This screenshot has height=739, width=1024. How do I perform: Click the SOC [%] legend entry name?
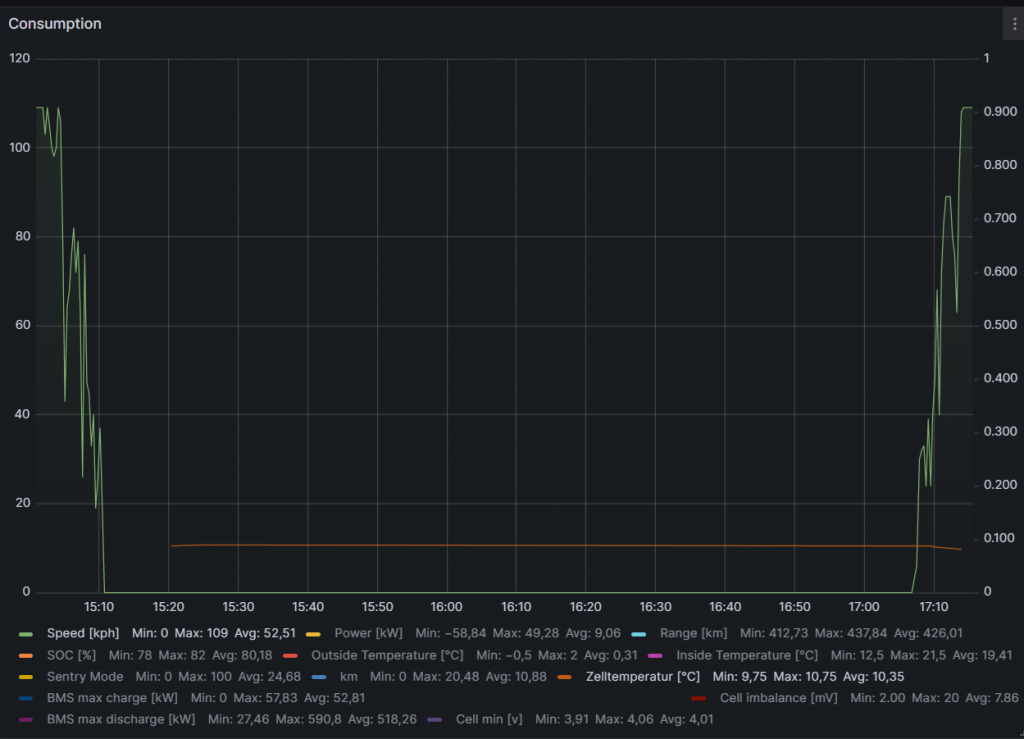tap(71, 655)
